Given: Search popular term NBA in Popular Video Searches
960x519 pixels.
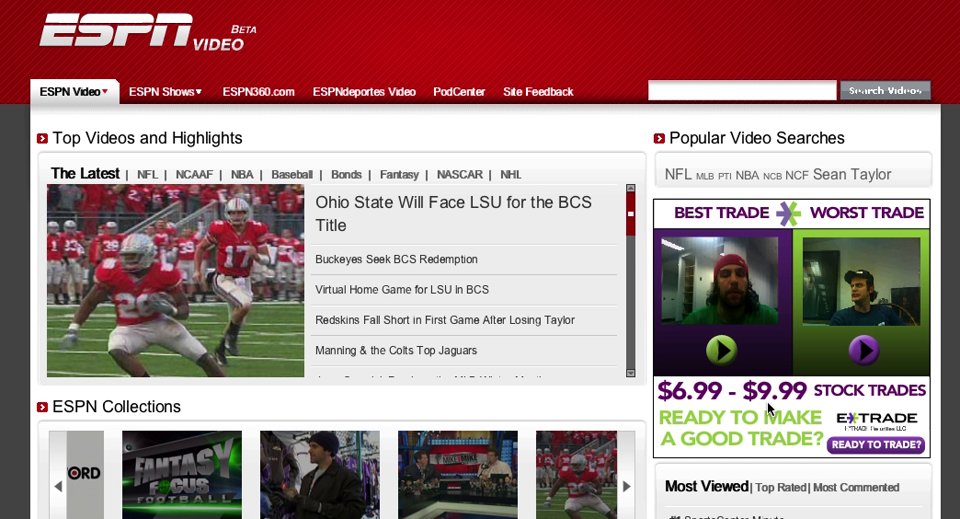Looking at the screenshot, I should pos(747,176).
